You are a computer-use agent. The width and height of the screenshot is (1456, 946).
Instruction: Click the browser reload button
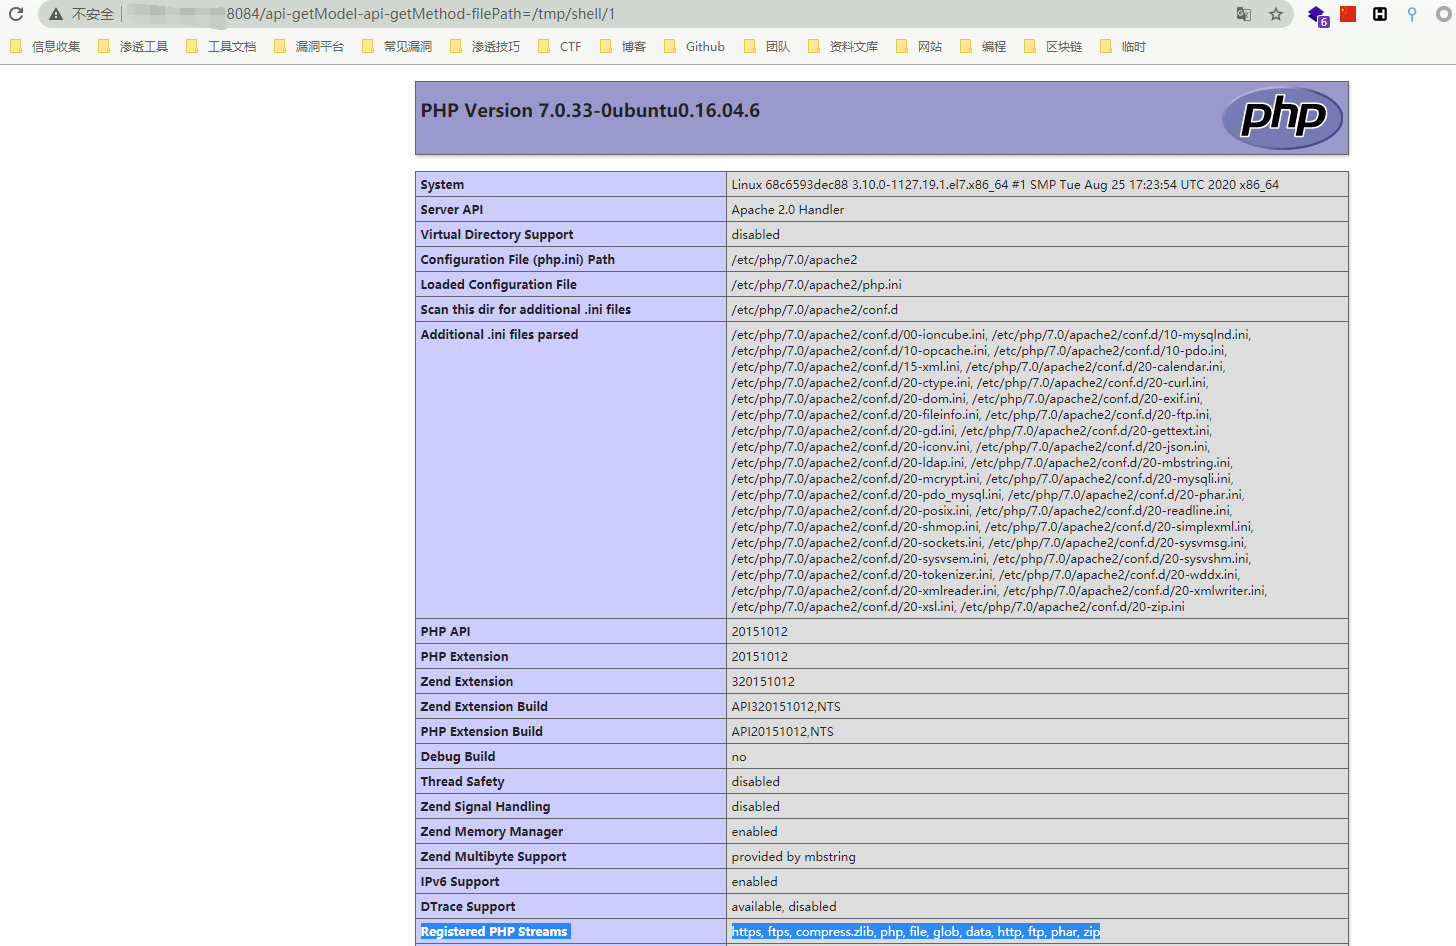[16, 14]
